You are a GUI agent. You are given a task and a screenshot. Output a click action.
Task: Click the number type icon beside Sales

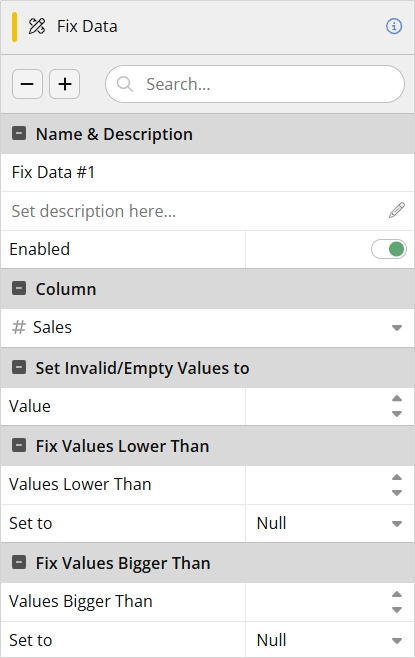point(19,327)
